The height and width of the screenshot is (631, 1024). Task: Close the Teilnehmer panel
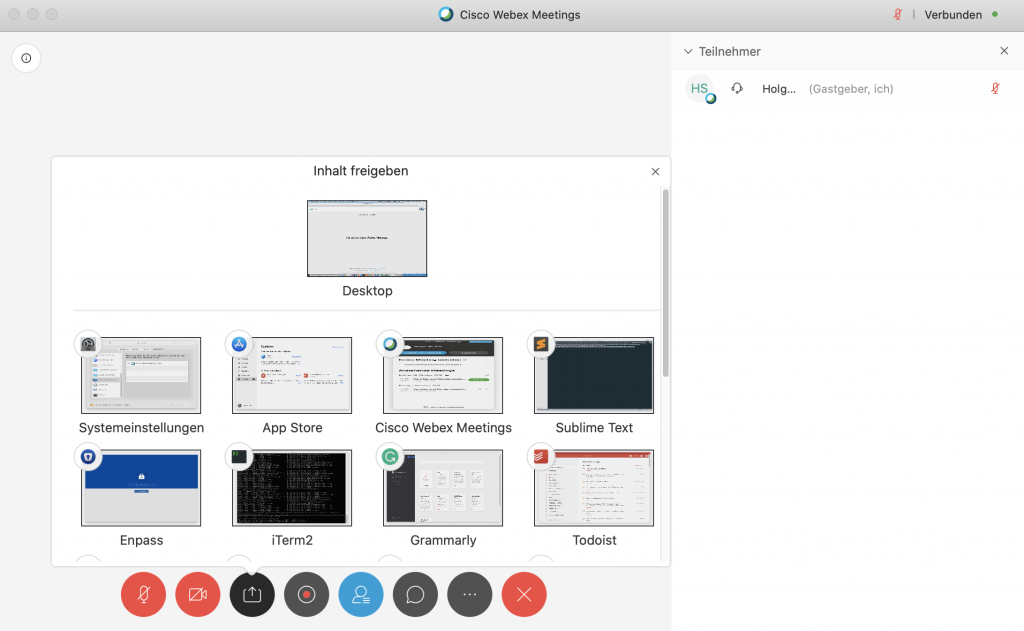coord(1004,51)
